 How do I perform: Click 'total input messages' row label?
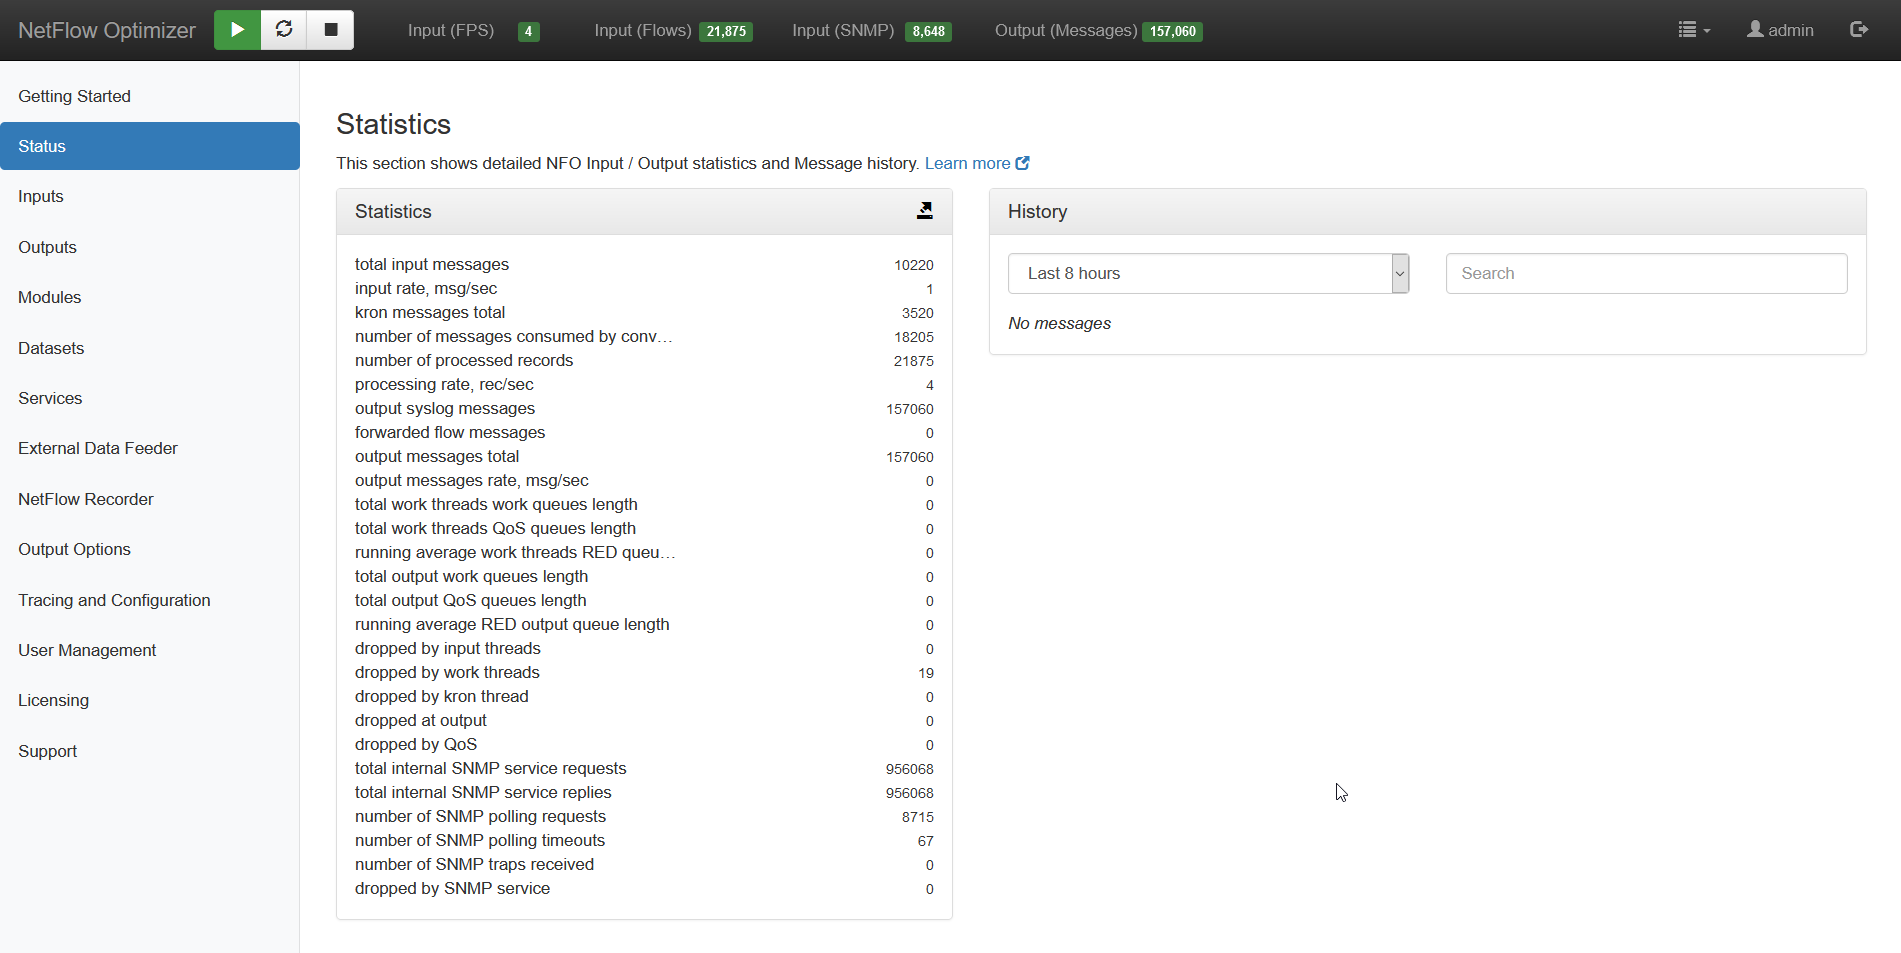click(432, 264)
